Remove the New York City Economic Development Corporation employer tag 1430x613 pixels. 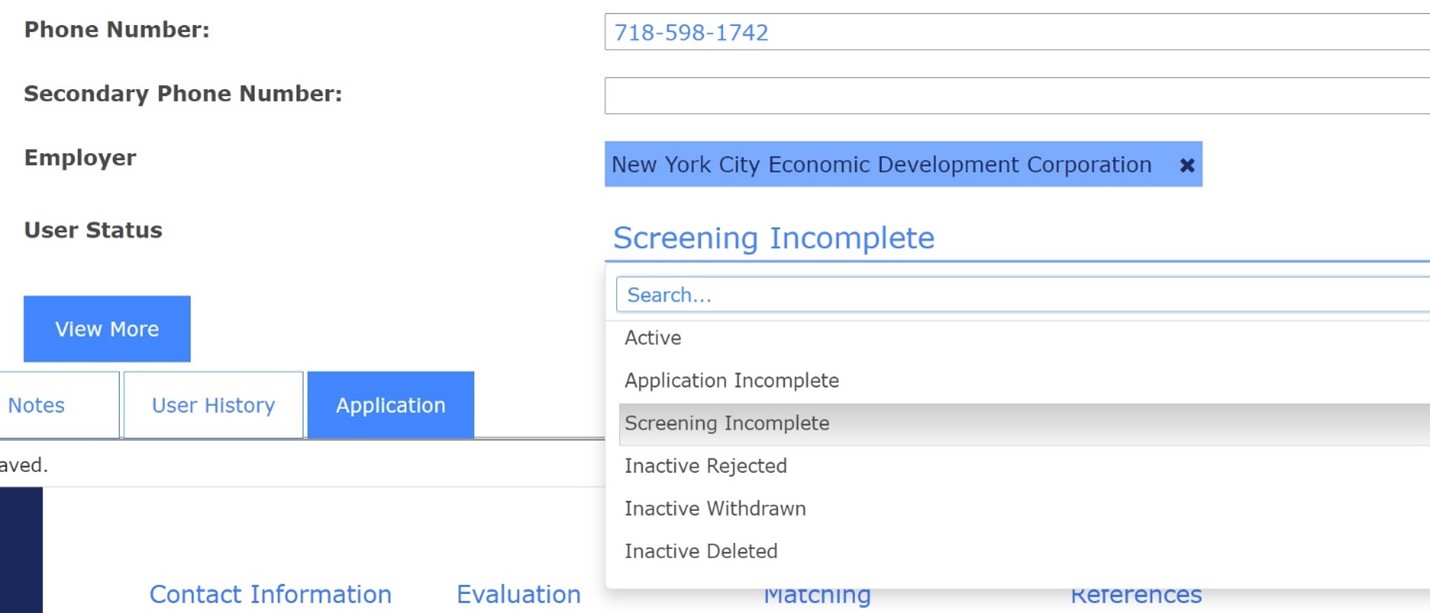point(1186,165)
